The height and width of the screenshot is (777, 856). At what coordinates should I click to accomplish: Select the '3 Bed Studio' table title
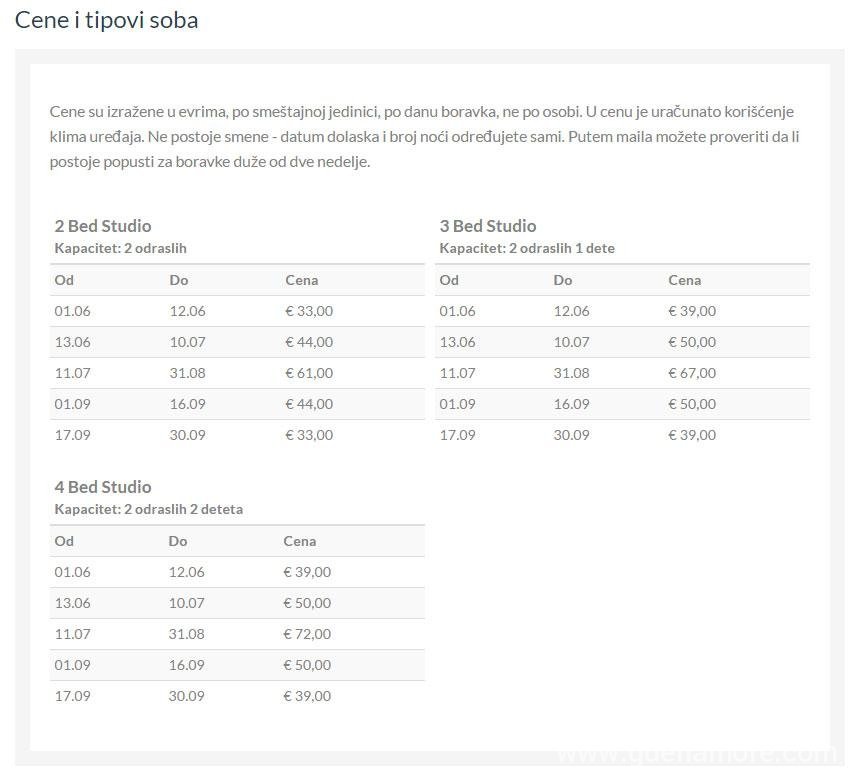488,226
